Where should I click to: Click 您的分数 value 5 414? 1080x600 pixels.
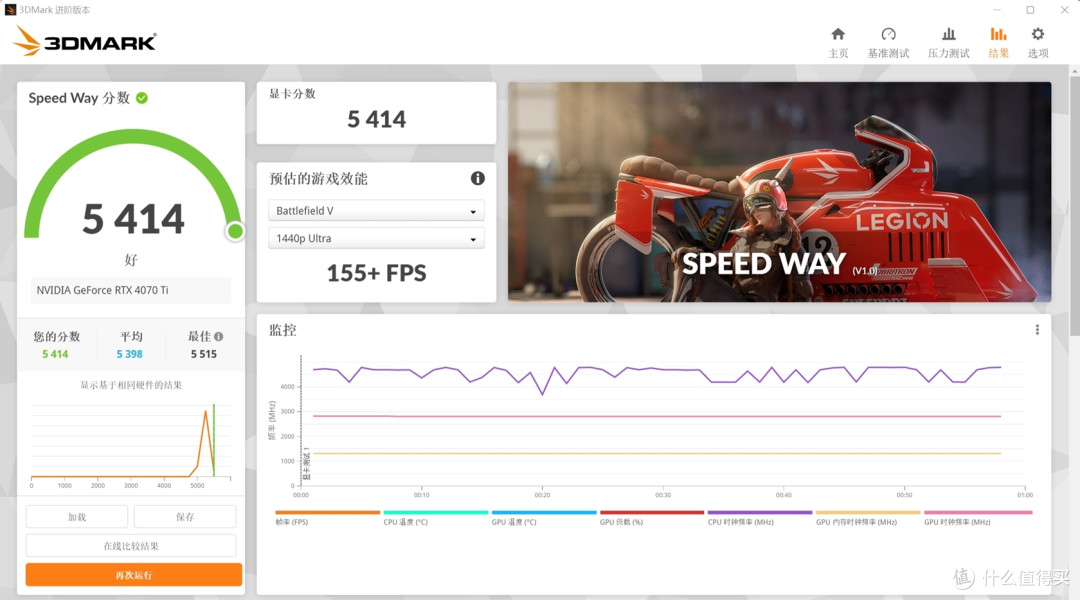(x=55, y=354)
